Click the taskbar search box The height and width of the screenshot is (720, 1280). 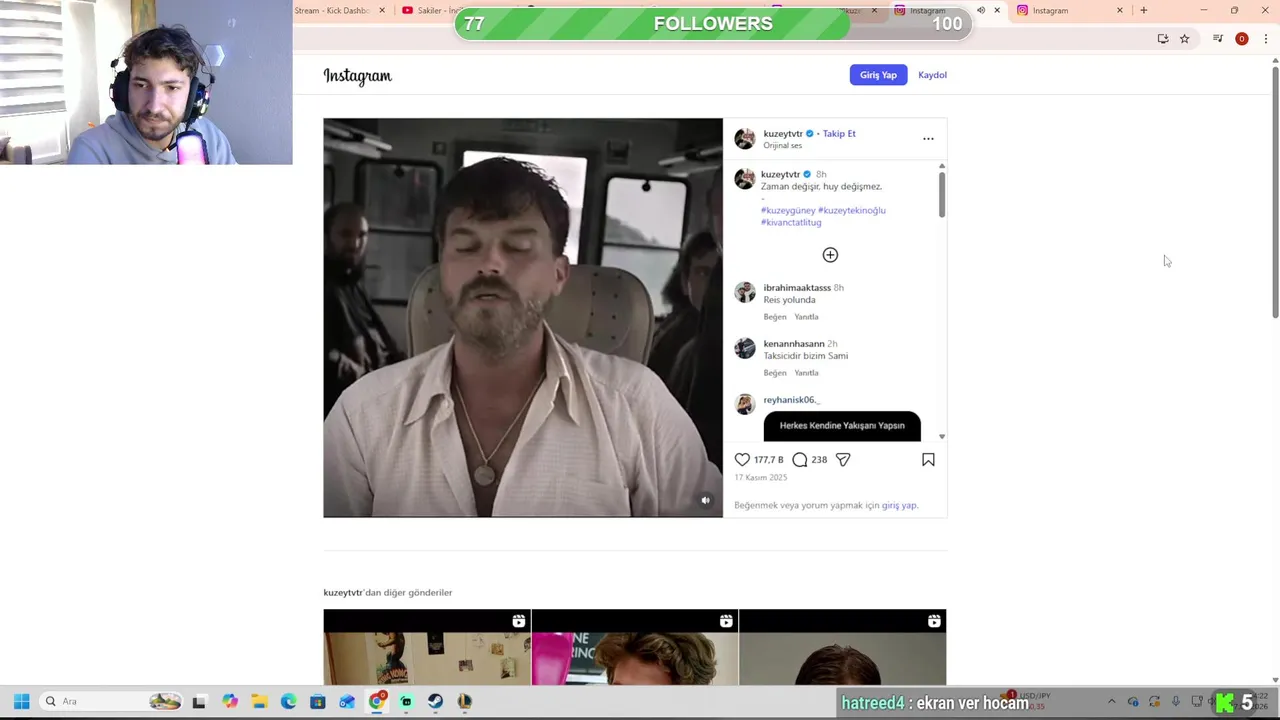[x=112, y=702]
